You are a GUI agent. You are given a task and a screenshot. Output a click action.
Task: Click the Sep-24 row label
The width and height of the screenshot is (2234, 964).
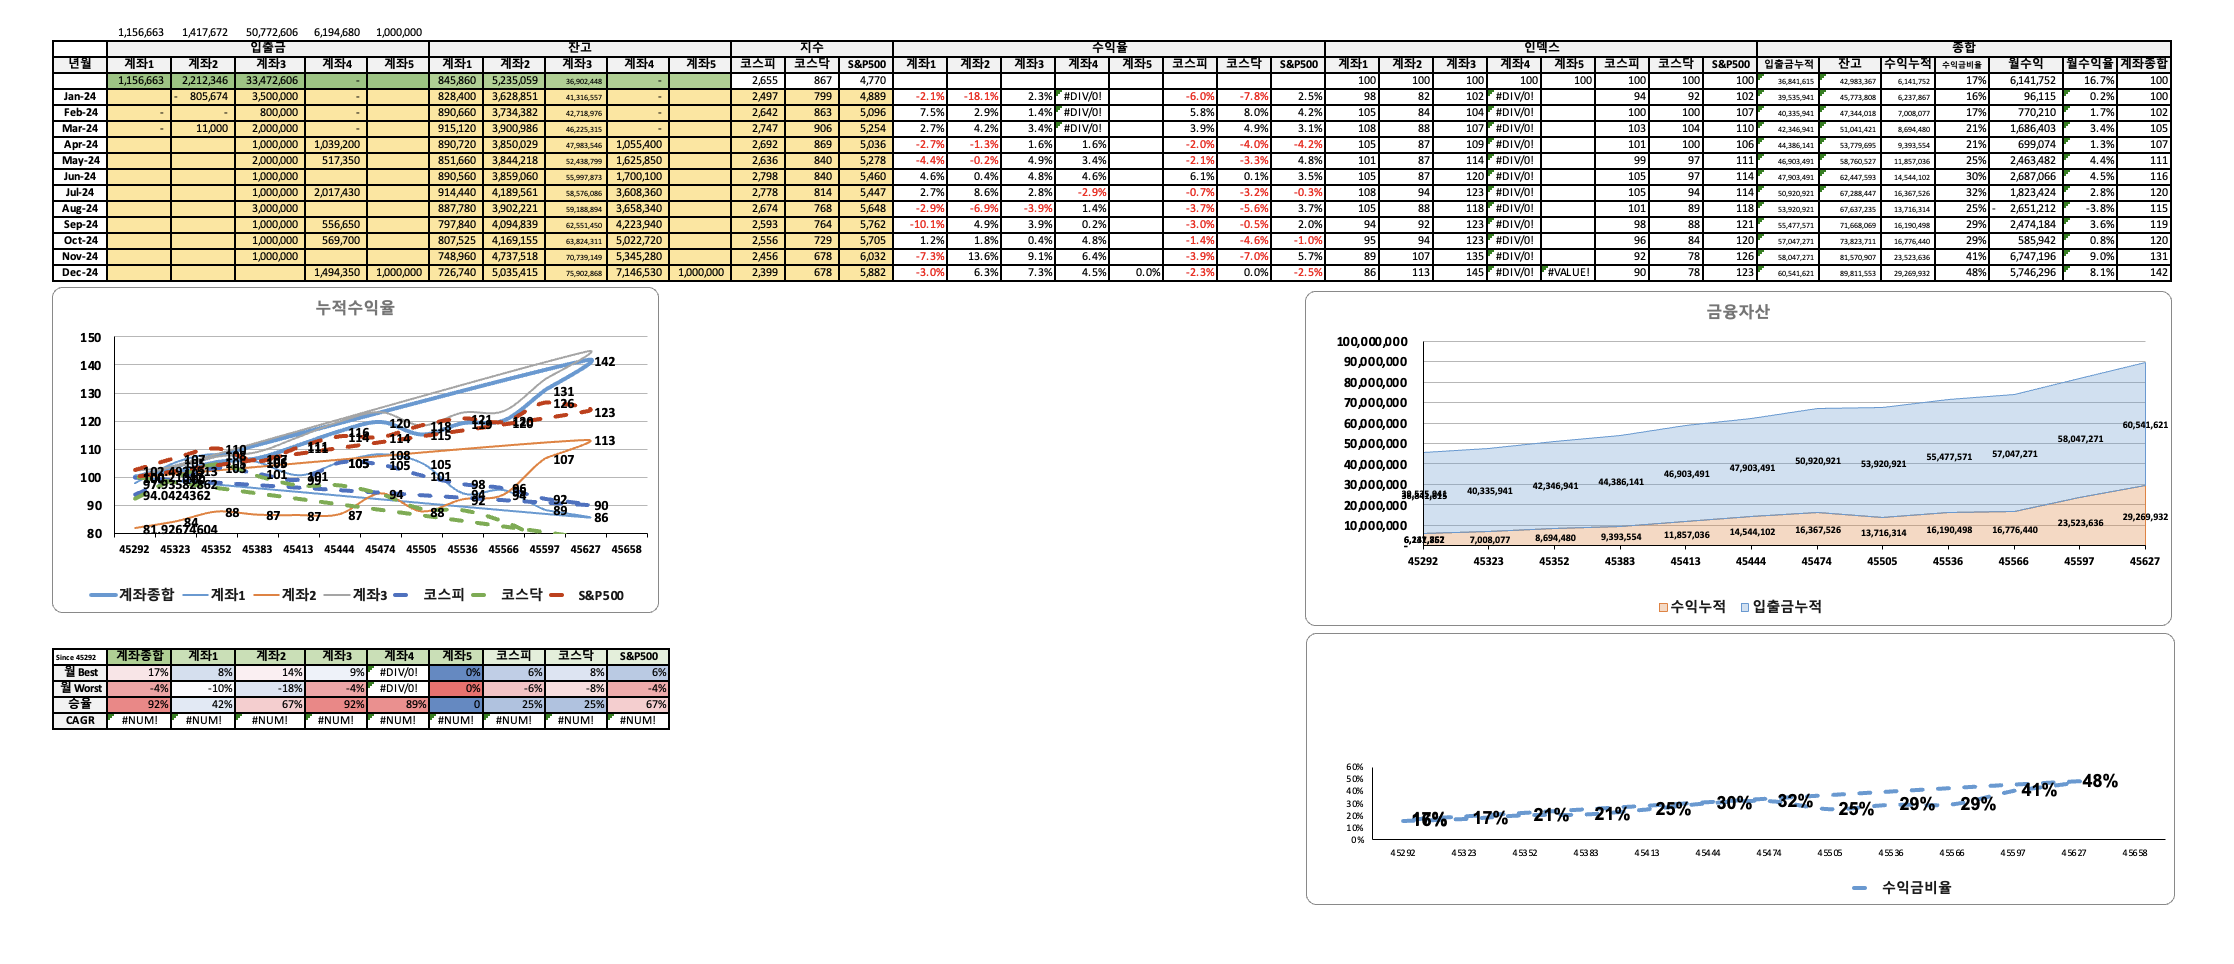(80, 225)
